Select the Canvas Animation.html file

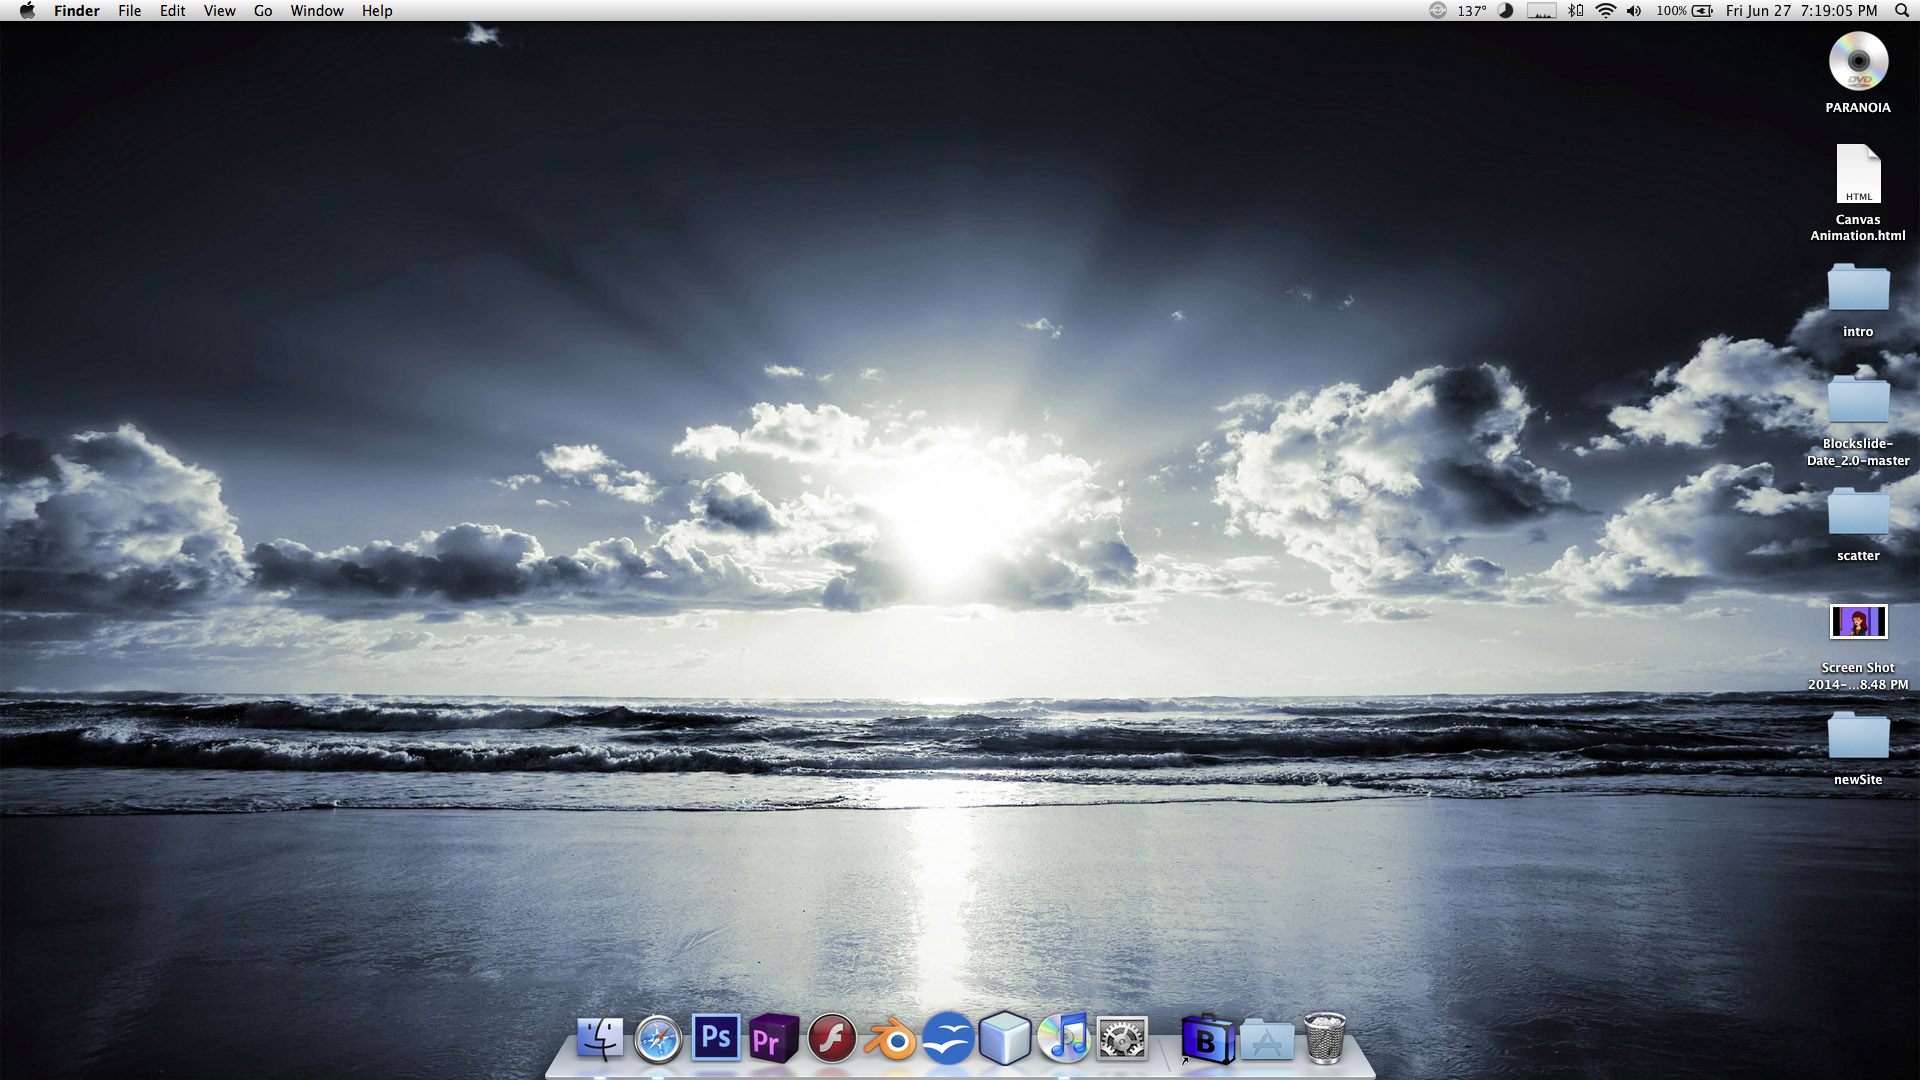(1858, 175)
